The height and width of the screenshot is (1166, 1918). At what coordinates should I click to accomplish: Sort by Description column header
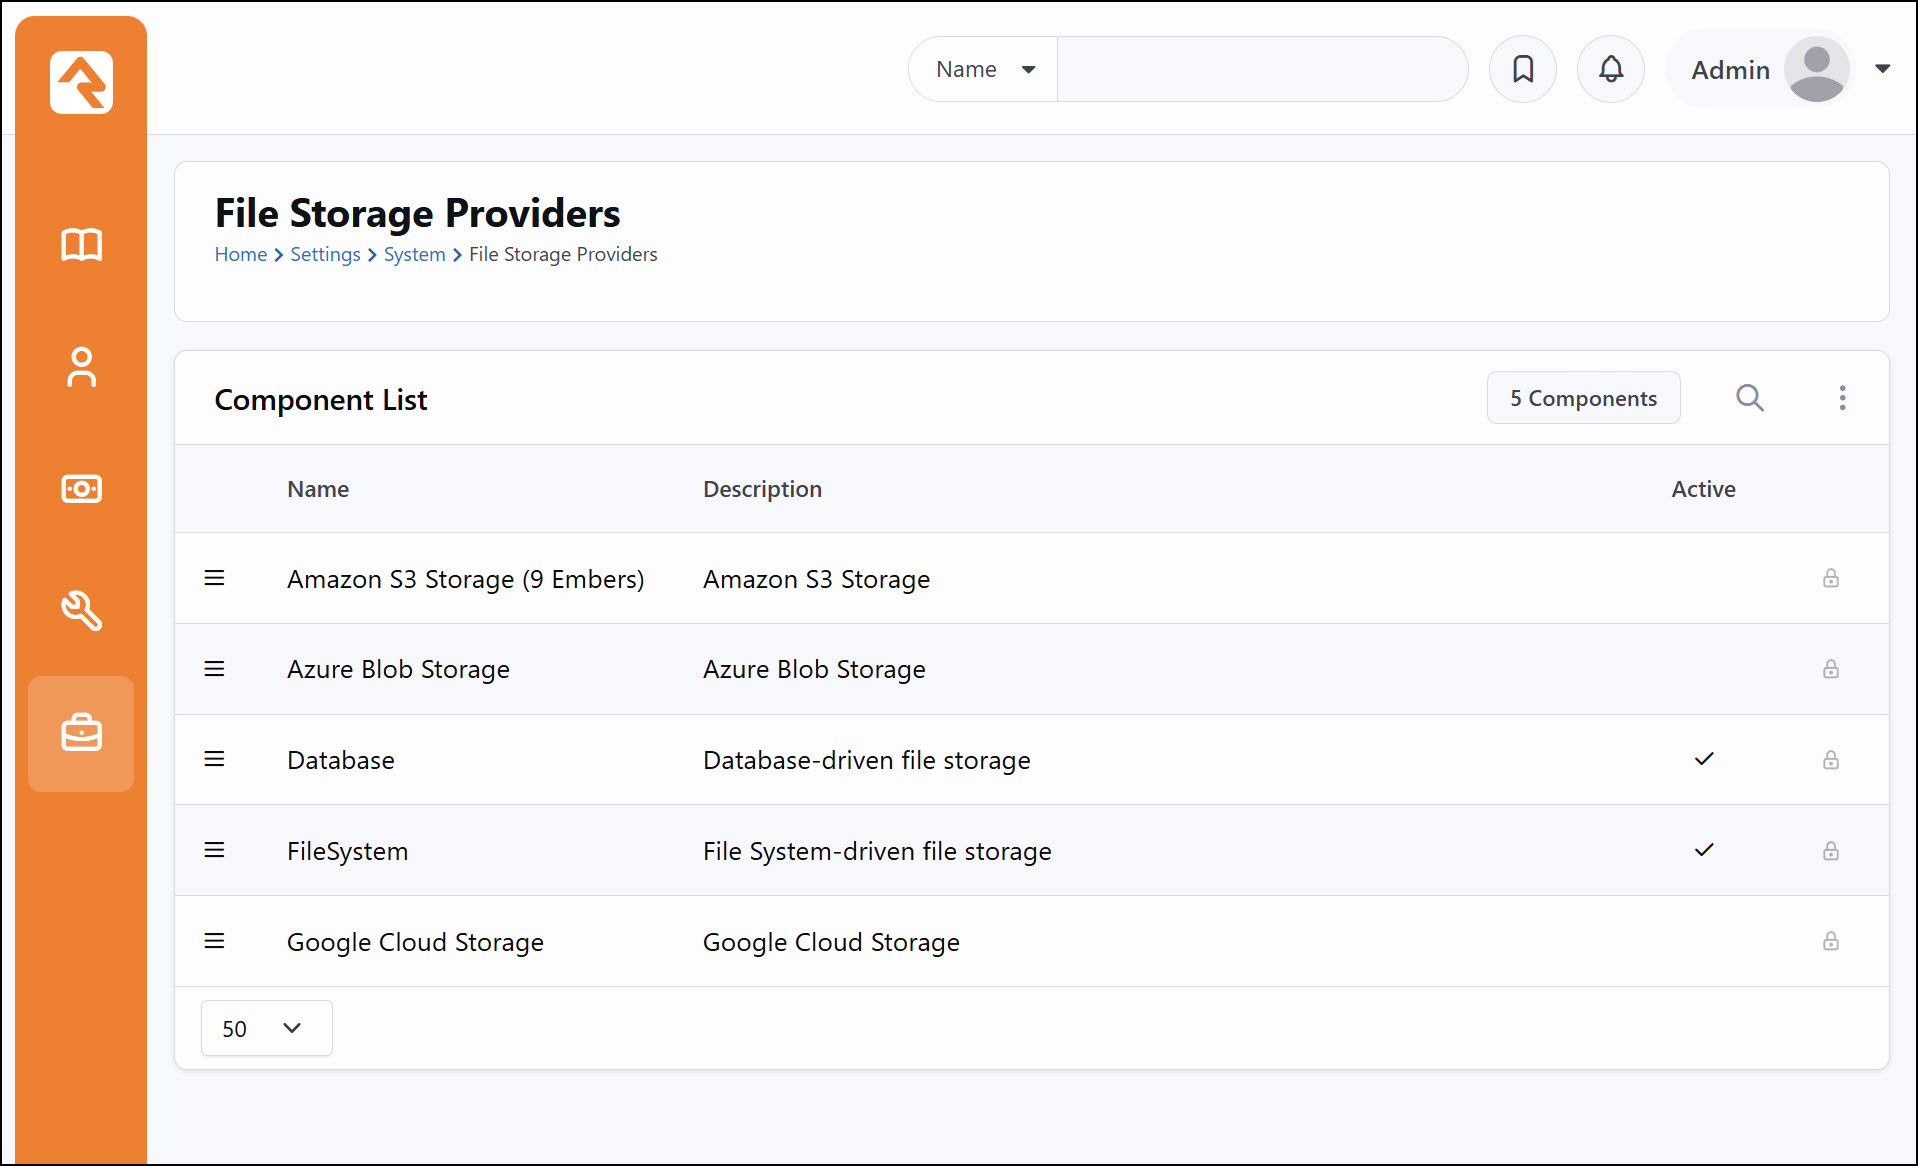pos(762,489)
